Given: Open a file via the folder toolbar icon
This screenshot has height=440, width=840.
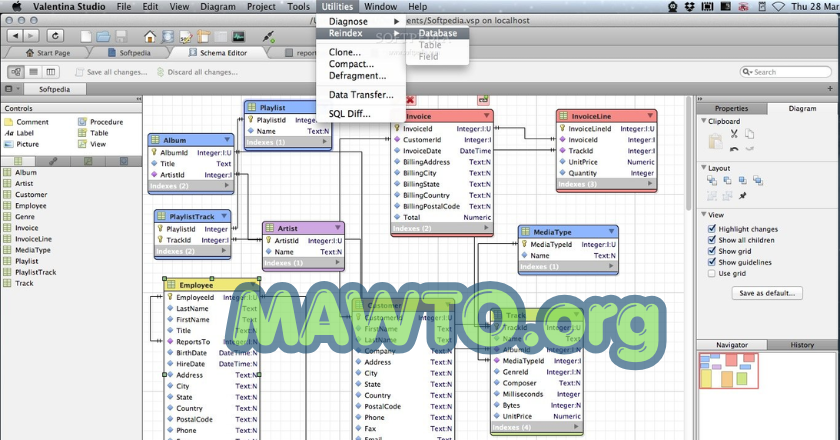Looking at the screenshot, I should pyautogui.click(x=103, y=36).
